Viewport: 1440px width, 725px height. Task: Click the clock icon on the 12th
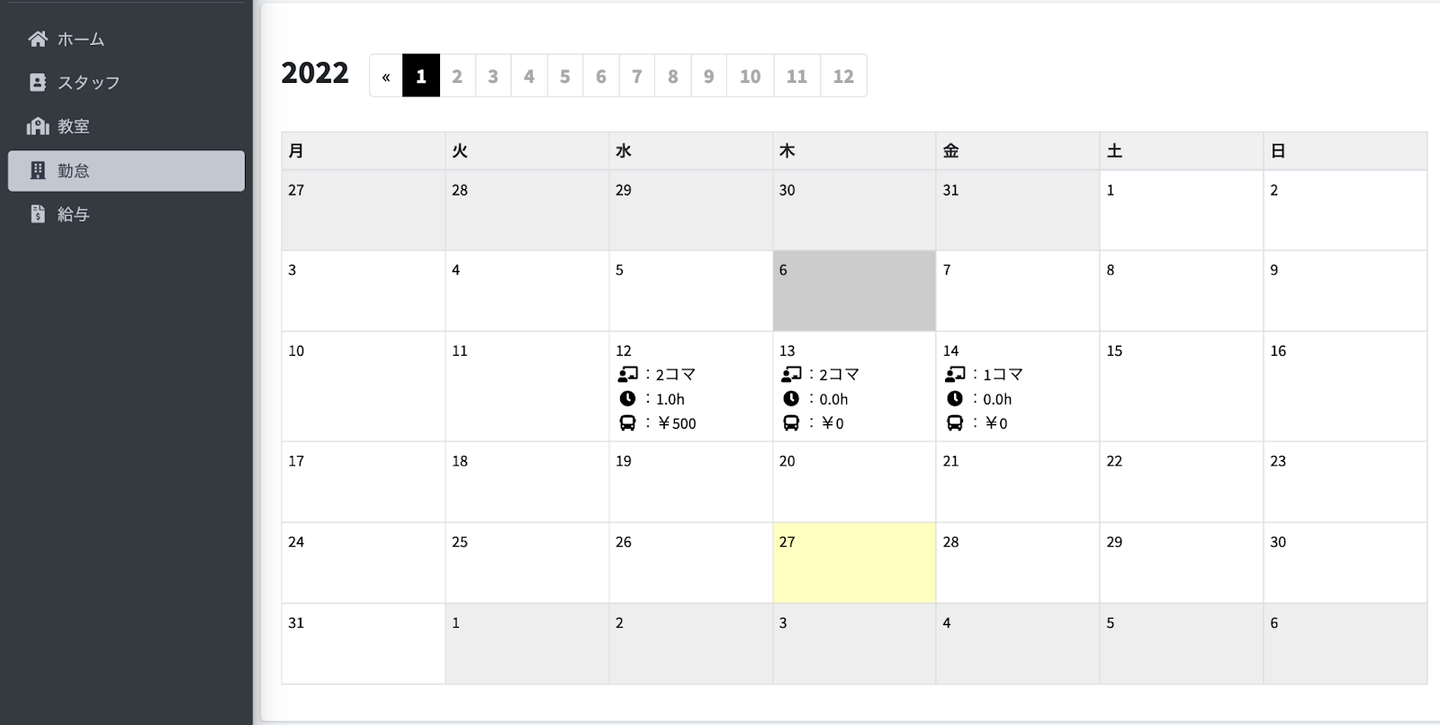628,399
